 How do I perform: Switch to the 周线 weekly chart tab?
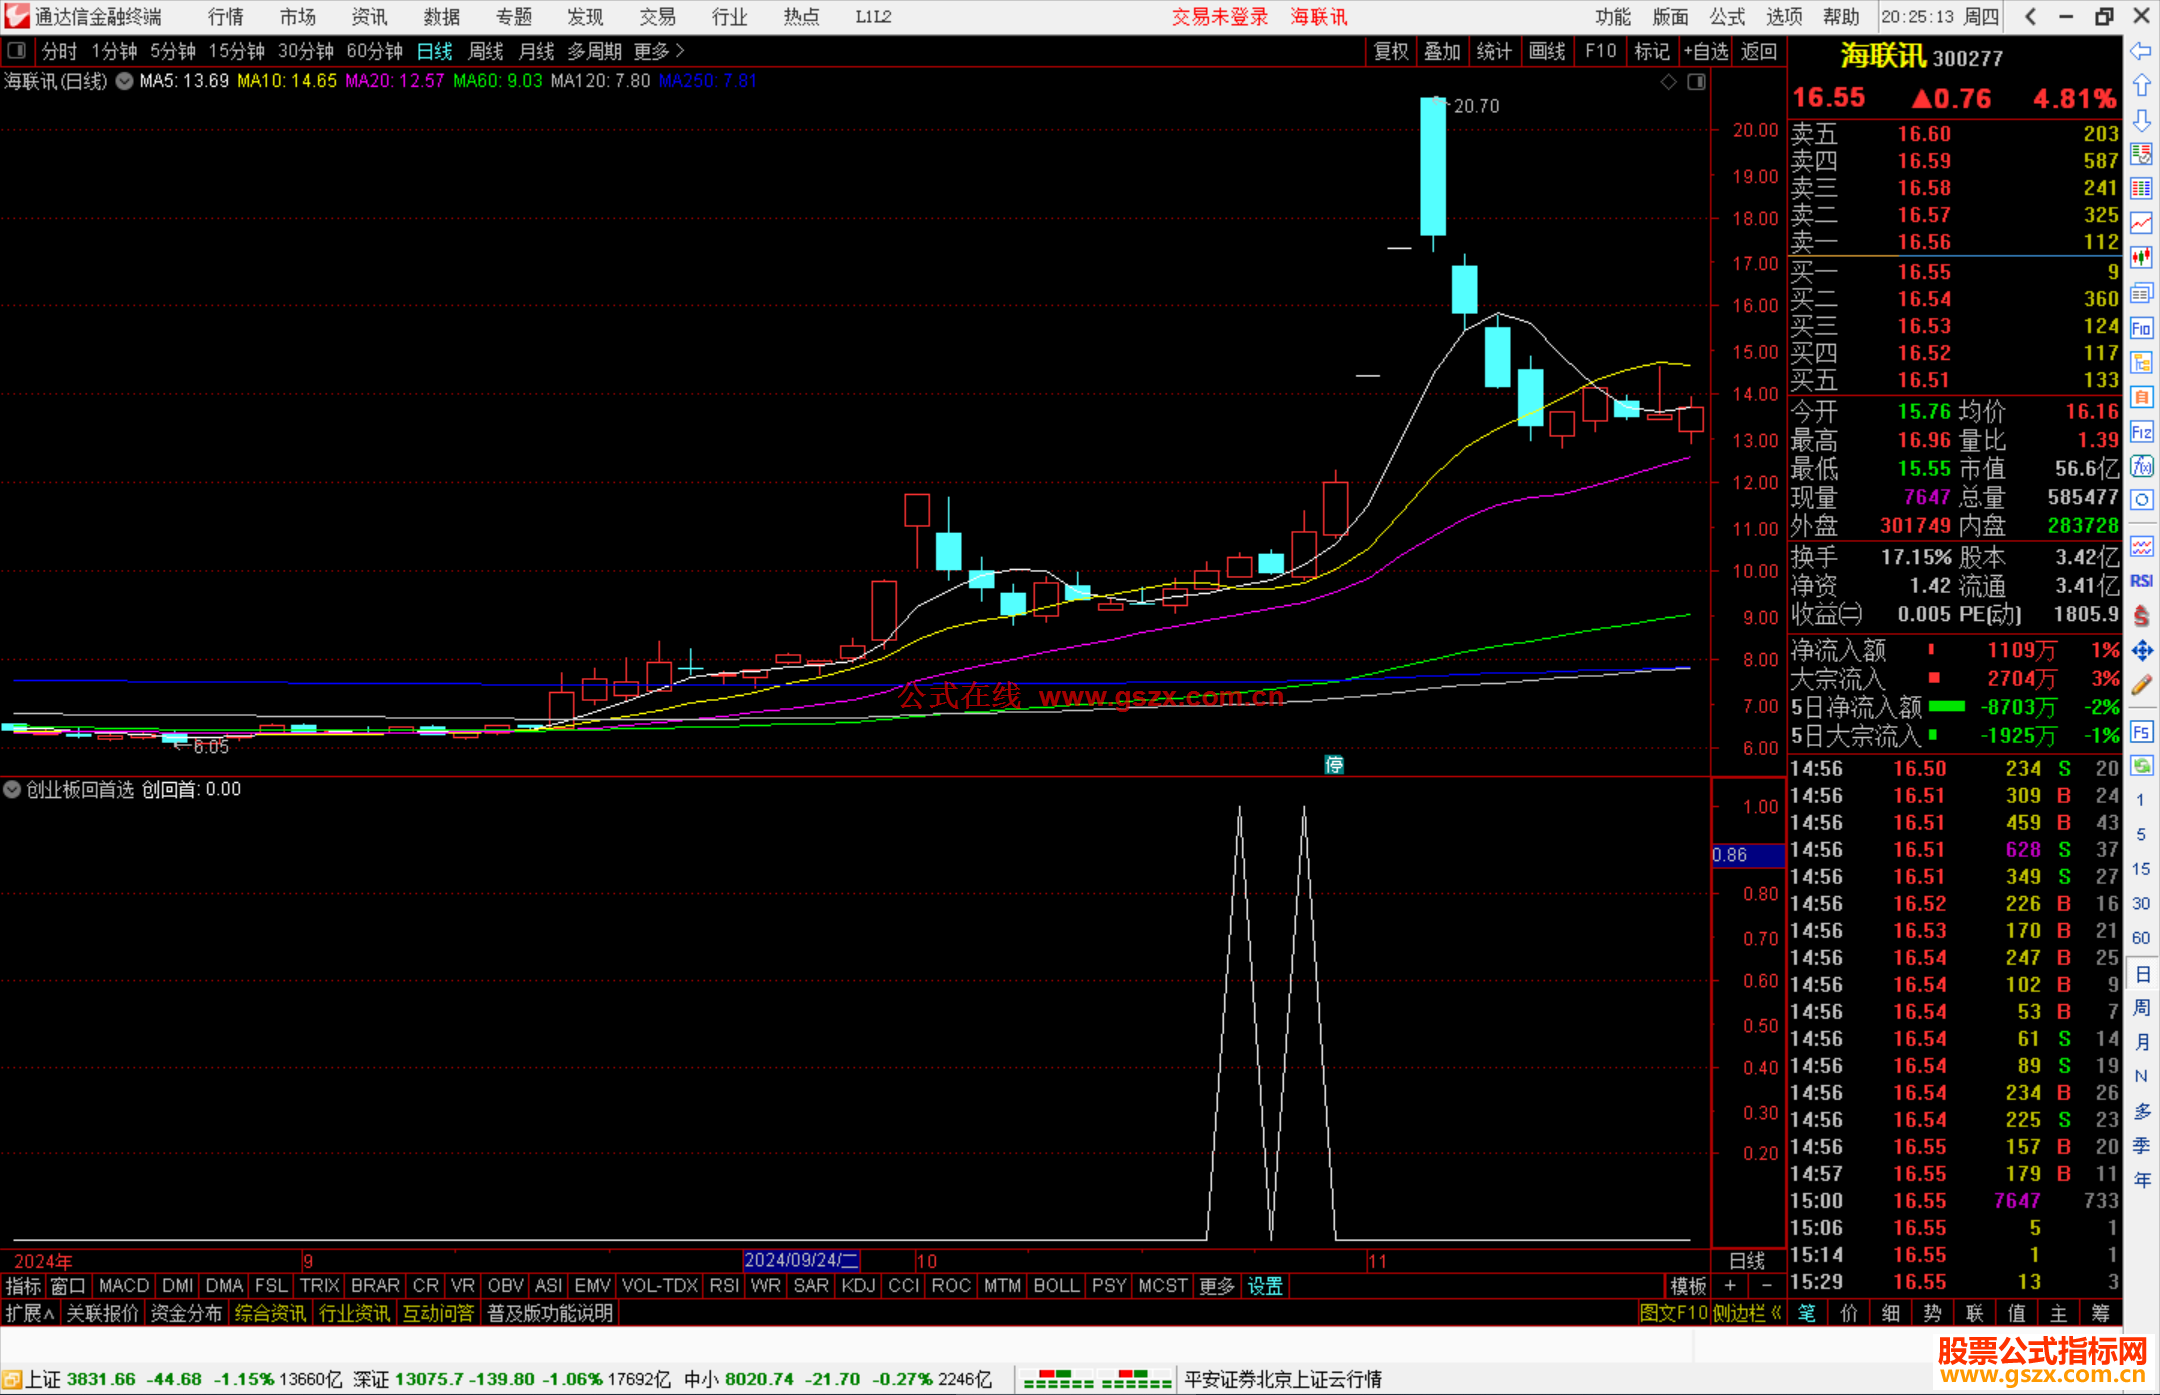tap(486, 51)
